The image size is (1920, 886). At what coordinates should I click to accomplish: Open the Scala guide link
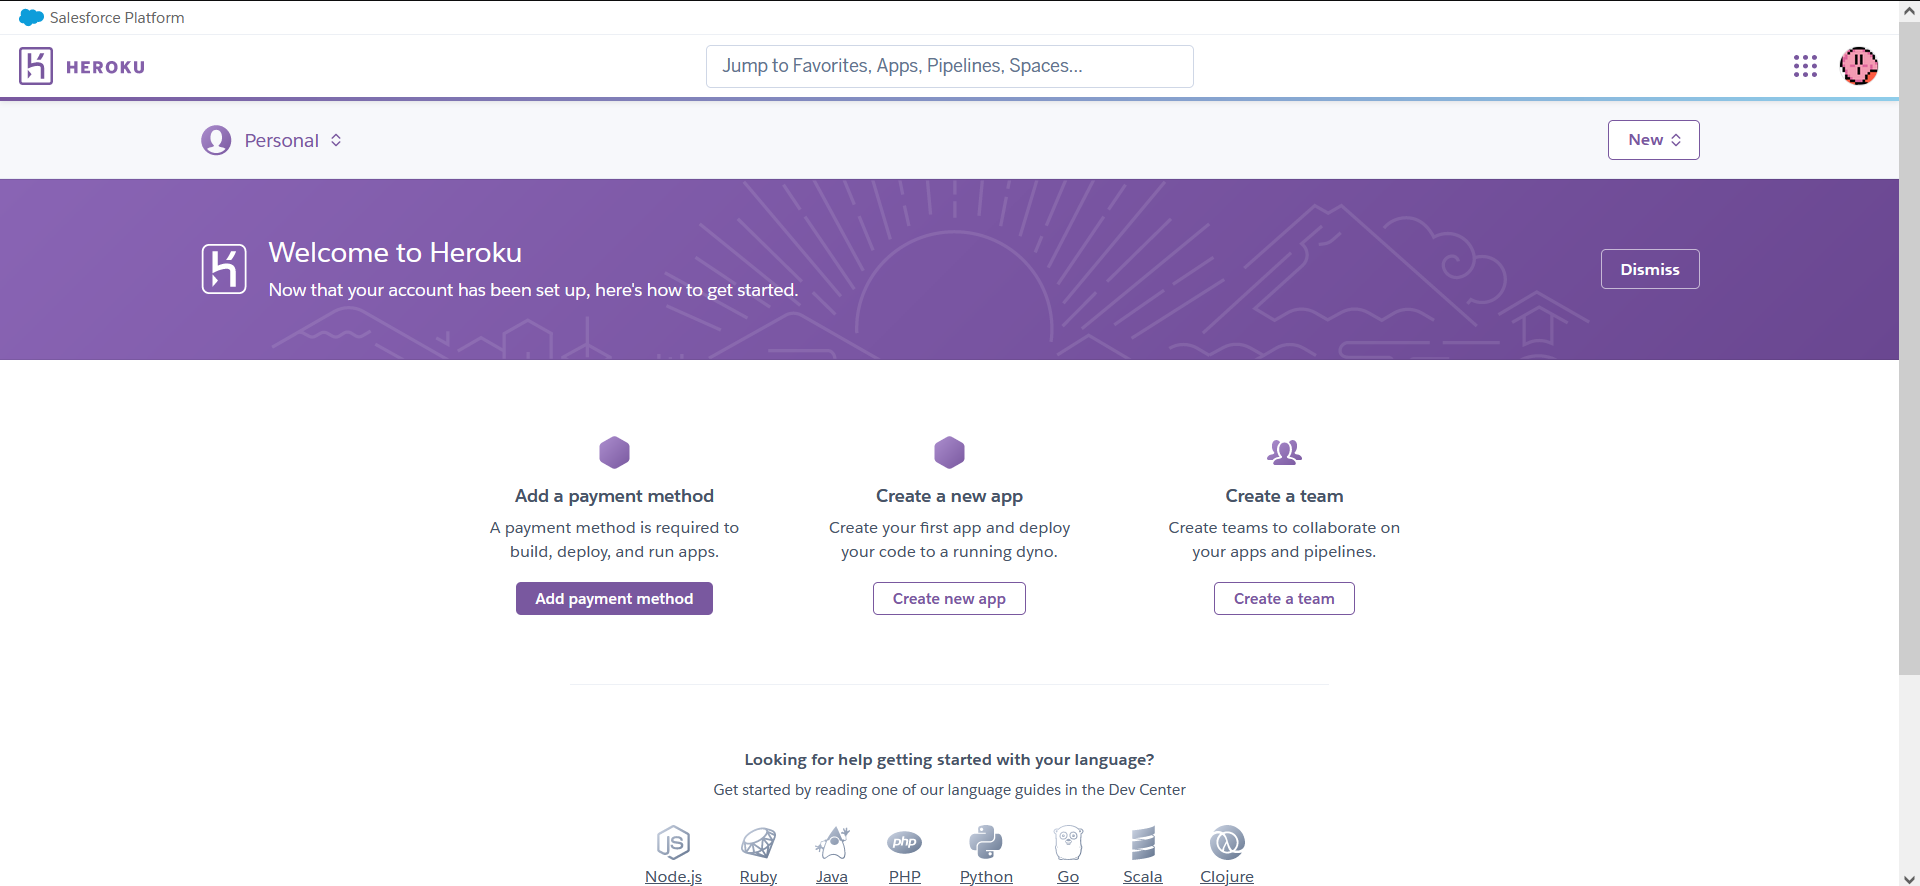pos(1143,876)
